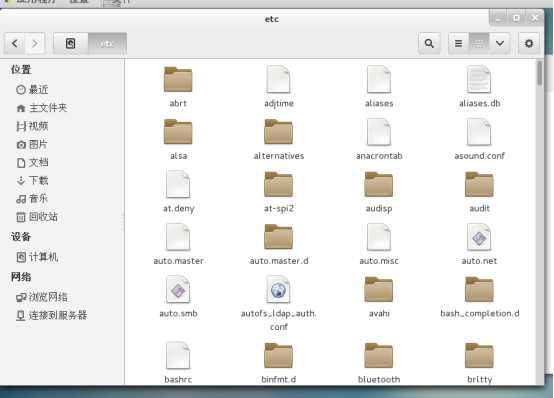Select 连接到服务器 connect to server
The width and height of the screenshot is (554, 398).
[52, 315]
